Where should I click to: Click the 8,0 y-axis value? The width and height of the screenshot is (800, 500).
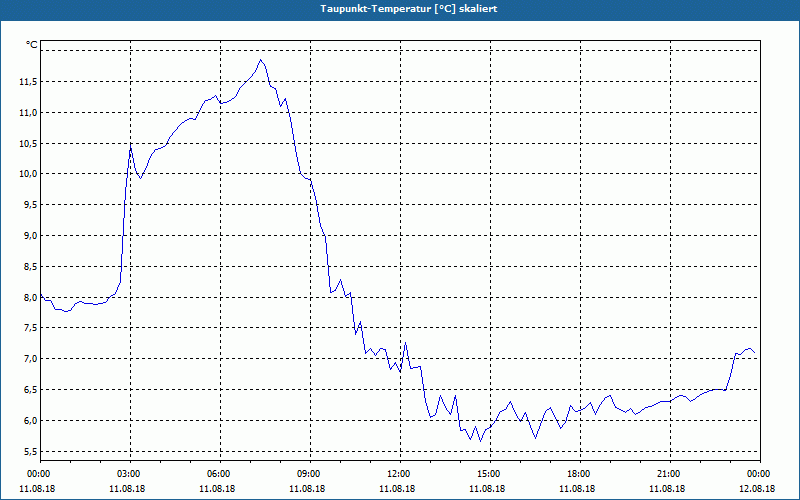30,297
